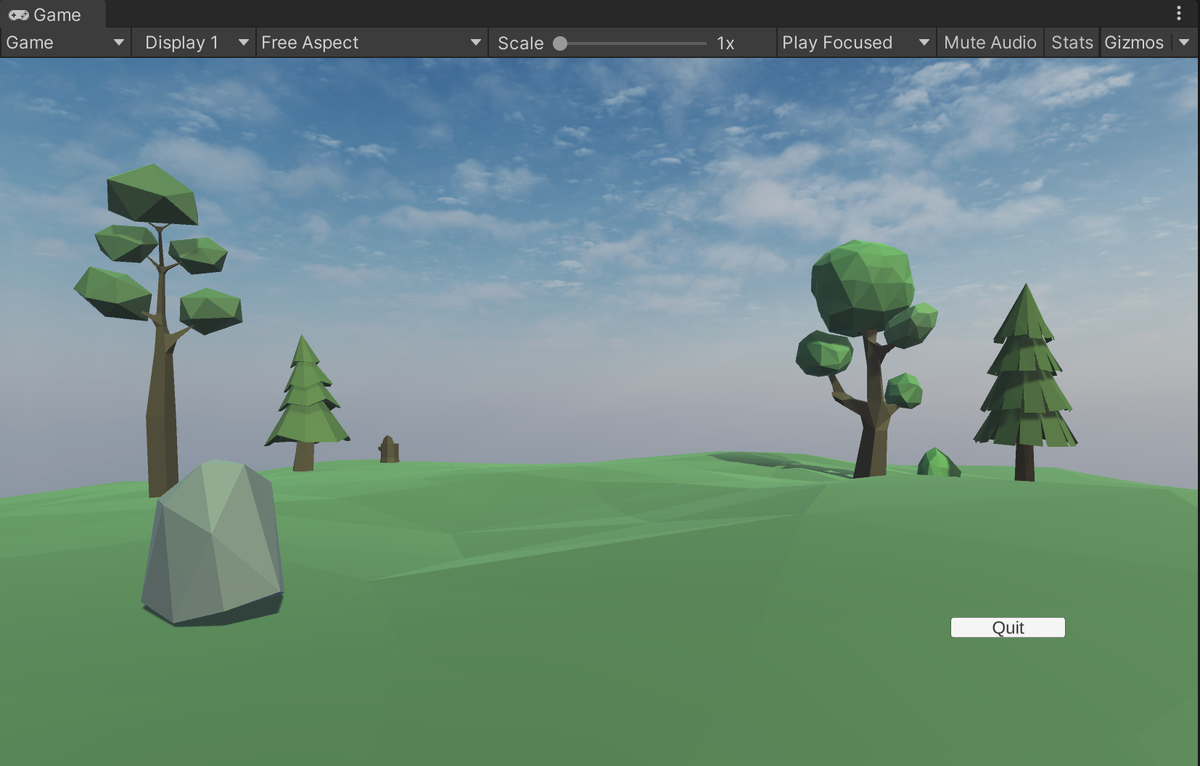The image size is (1200, 766).
Task: Open the Game view mode dropdown
Action: point(66,43)
